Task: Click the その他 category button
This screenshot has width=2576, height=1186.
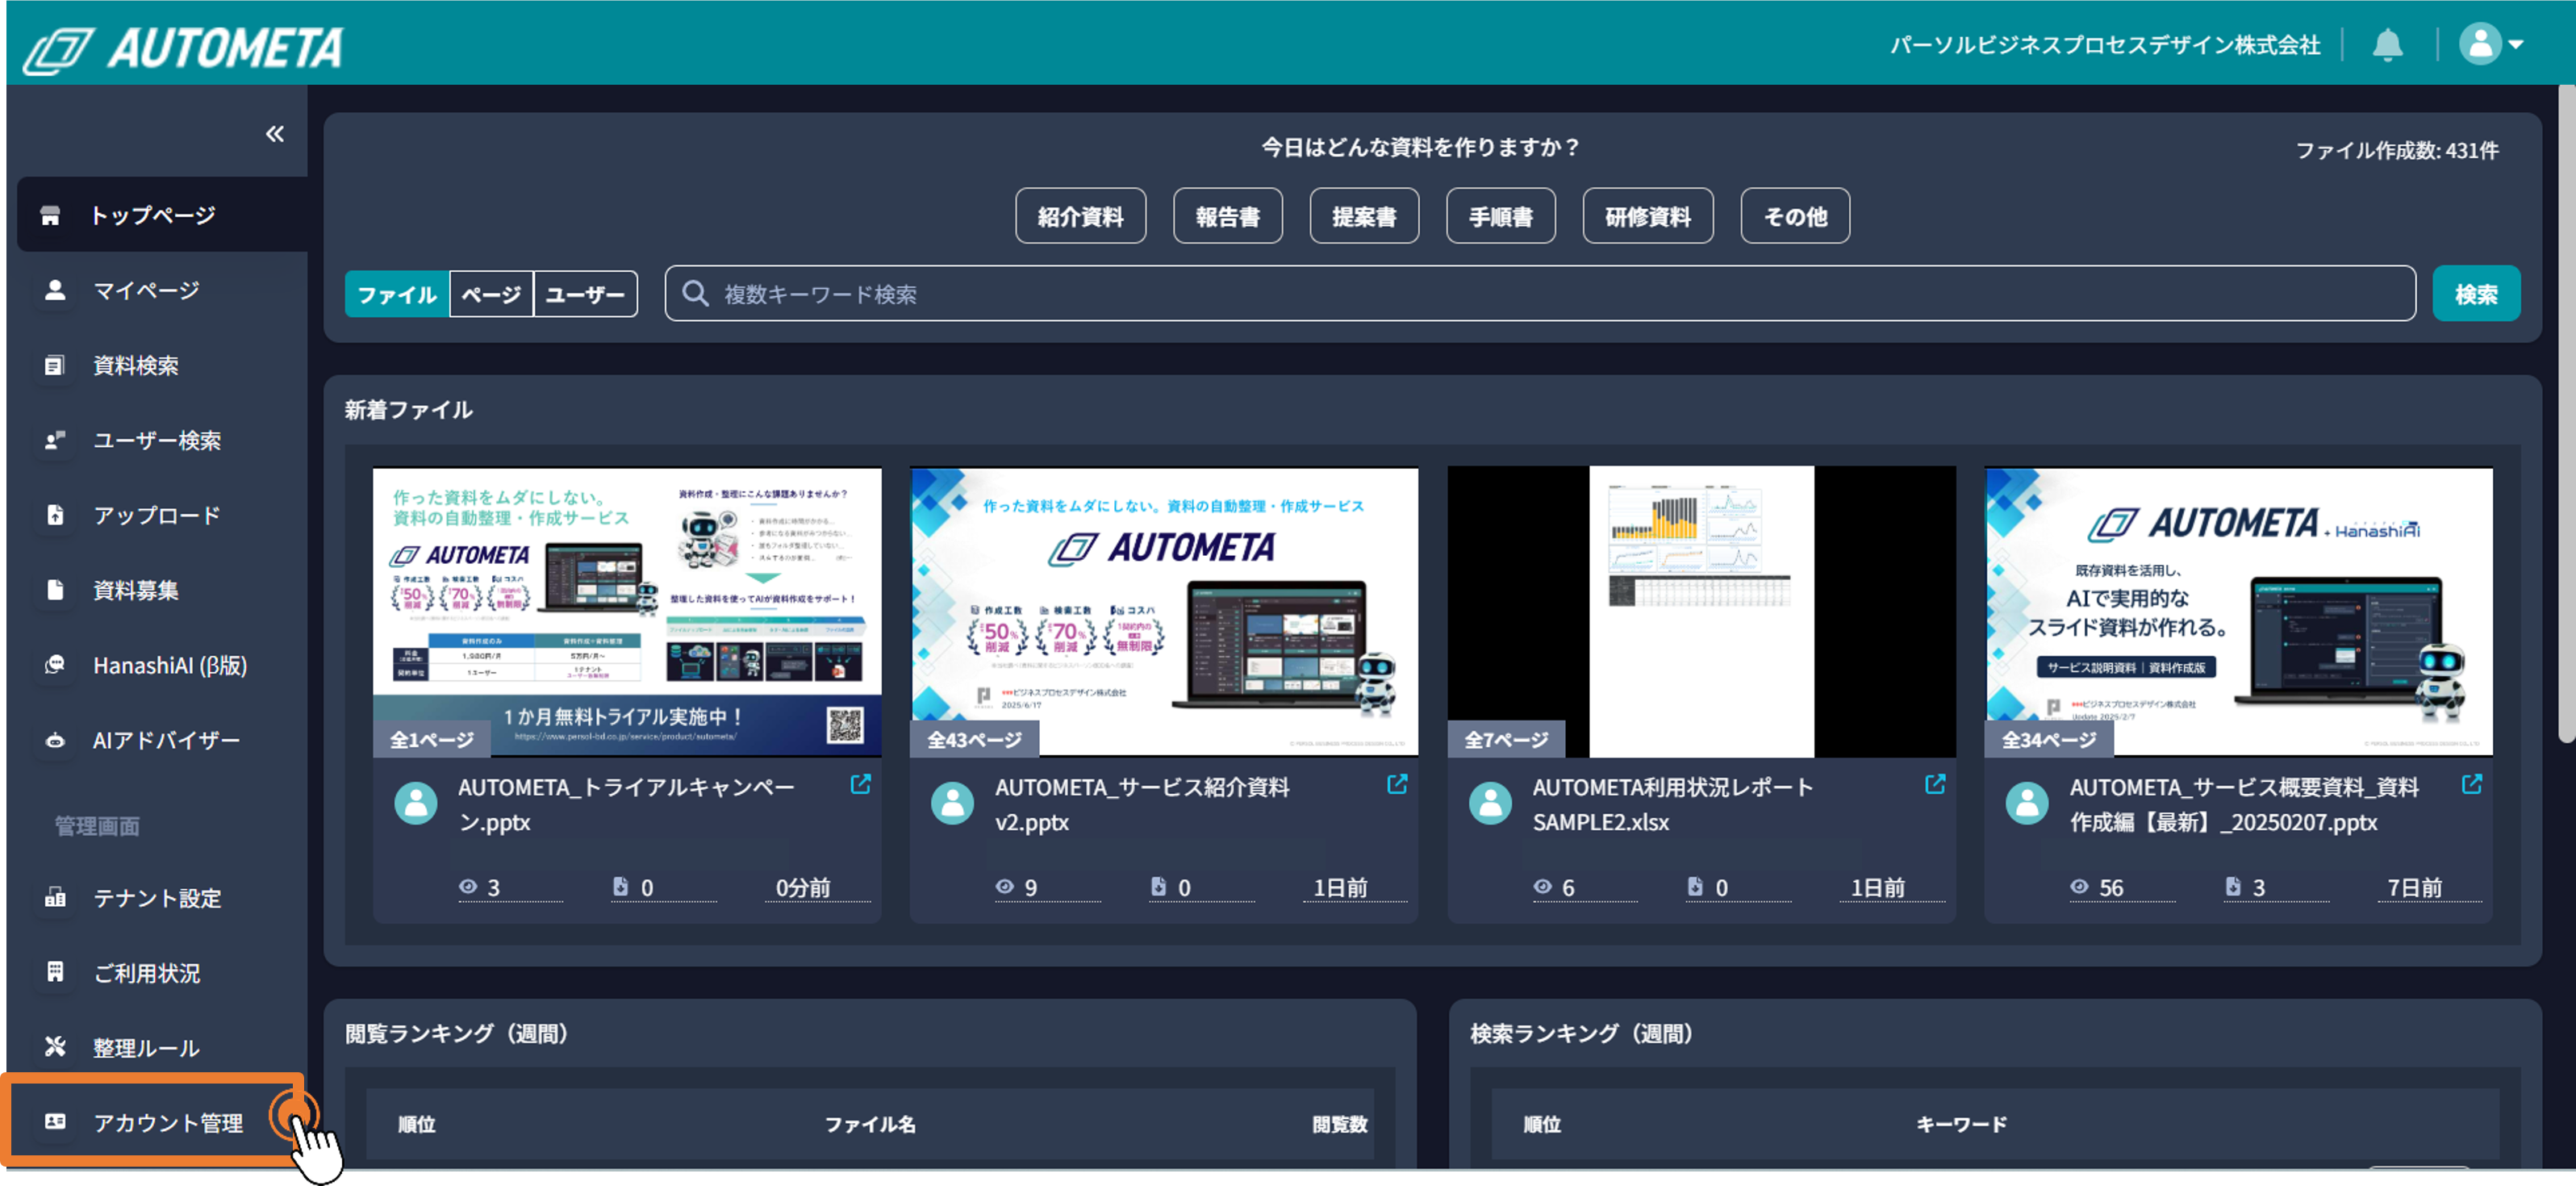Action: pyautogui.click(x=1795, y=216)
